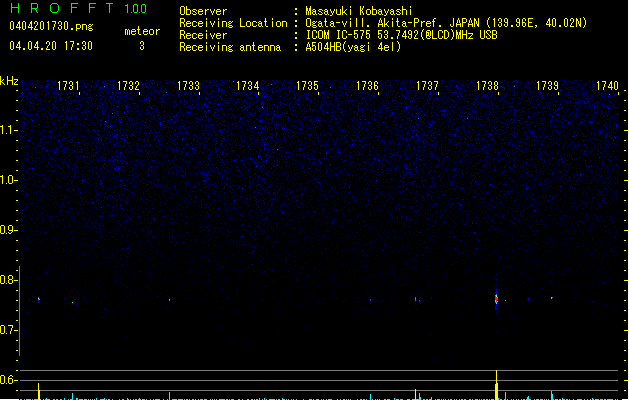The height and width of the screenshot is (400, 629).
Task: Click the 1736 time marker
Action: coord(367,85)
